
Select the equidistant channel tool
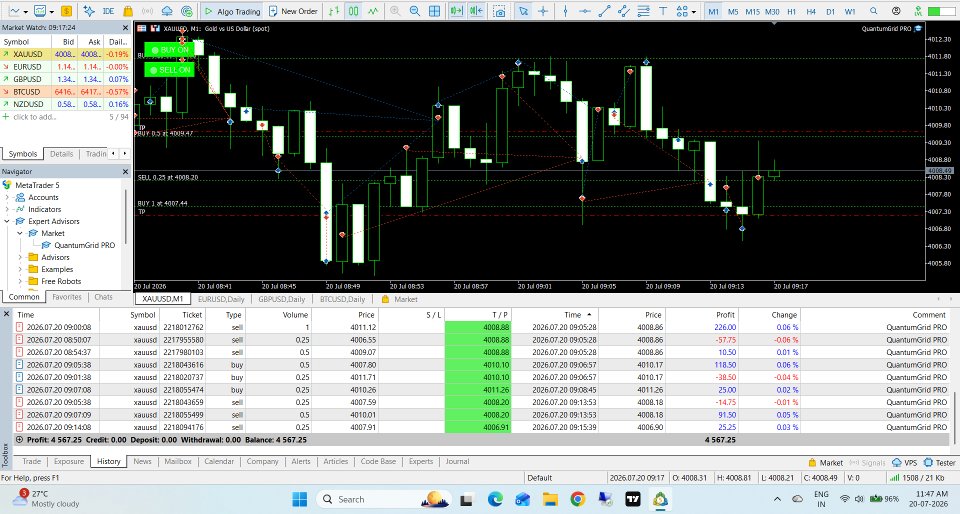(x=624, y=11)
